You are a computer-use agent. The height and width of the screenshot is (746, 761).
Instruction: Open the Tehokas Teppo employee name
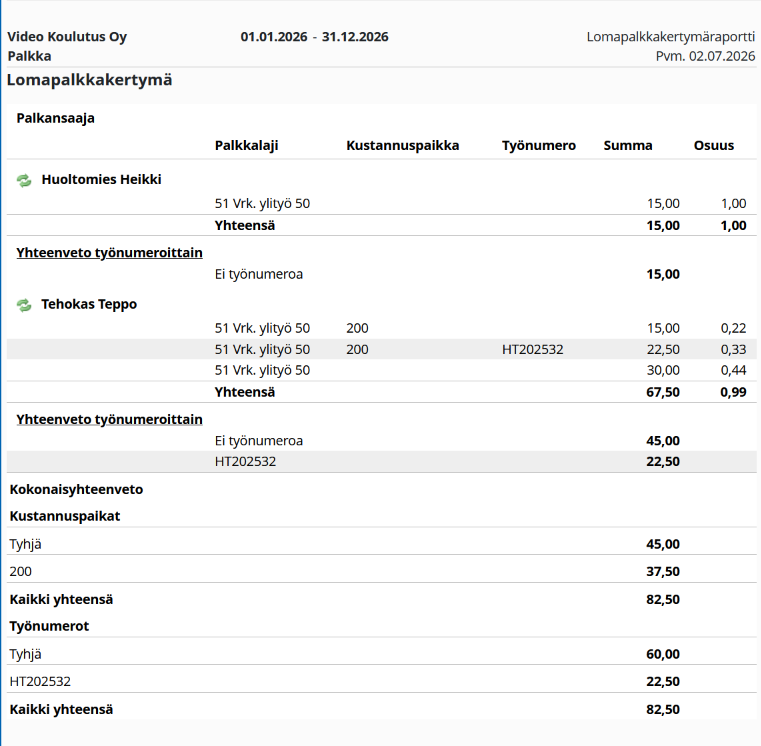pos(89,304)
